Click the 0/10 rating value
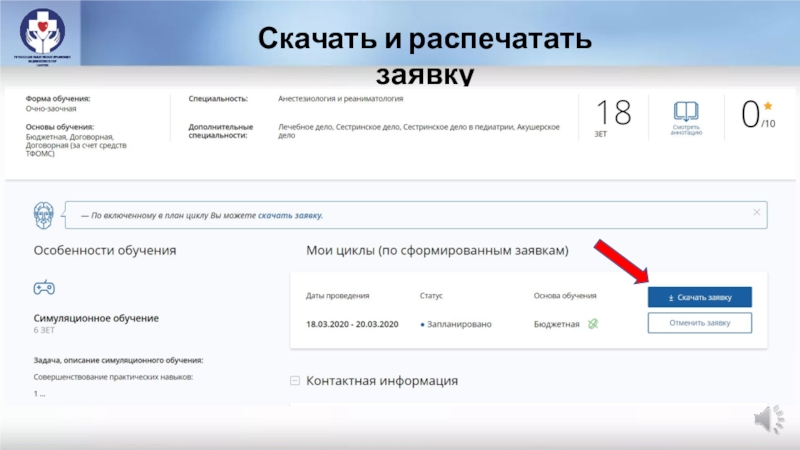The image size is (800, 450). pos(758,114)
